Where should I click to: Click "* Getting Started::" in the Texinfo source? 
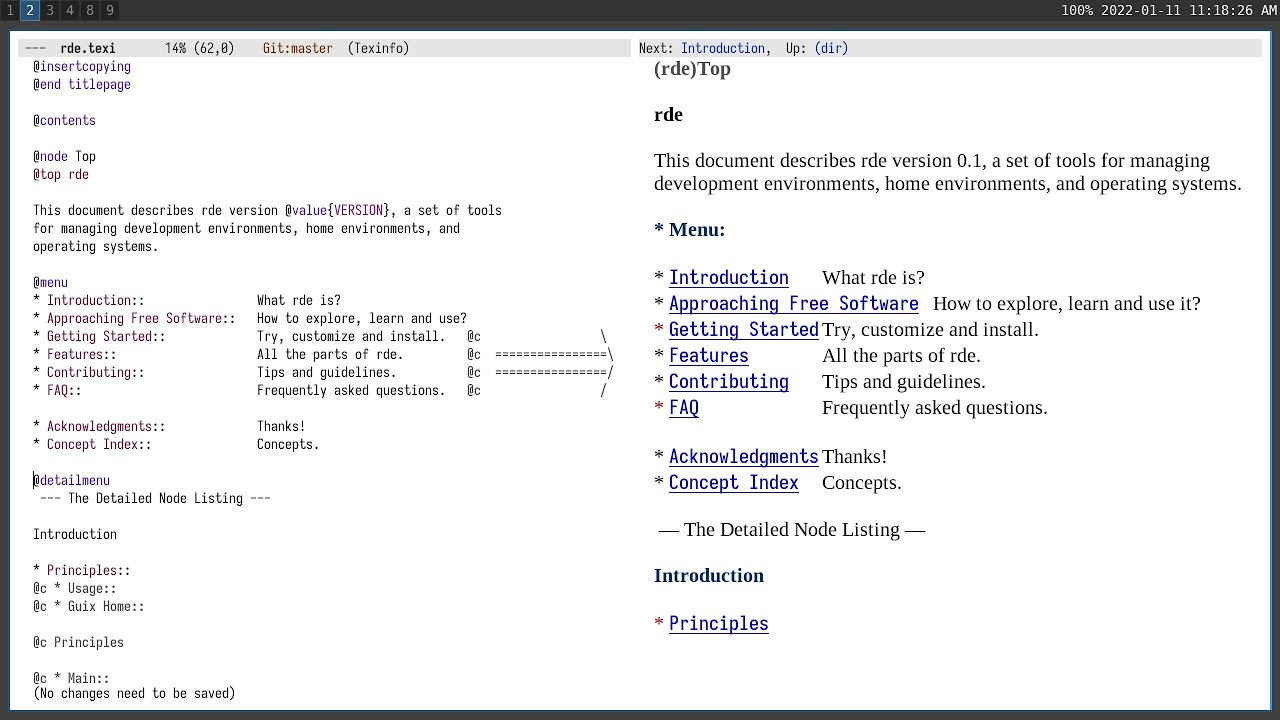[99, 337]
